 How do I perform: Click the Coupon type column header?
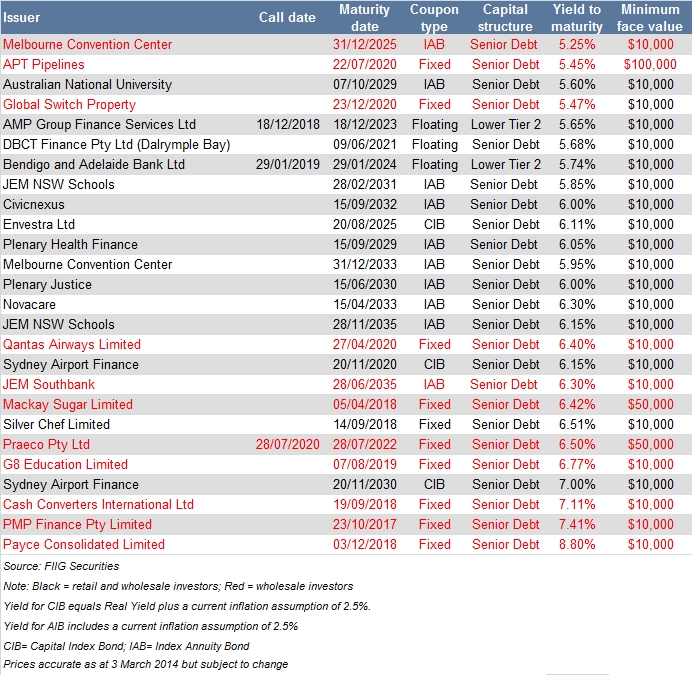point(434,17)
